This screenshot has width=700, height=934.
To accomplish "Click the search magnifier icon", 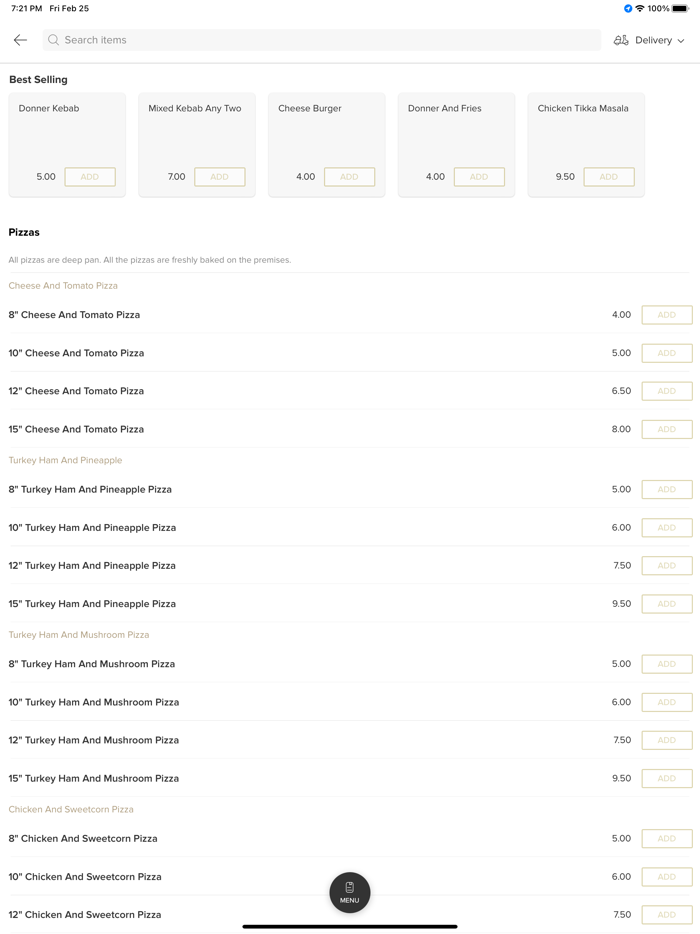I will [x=54, y=40].
